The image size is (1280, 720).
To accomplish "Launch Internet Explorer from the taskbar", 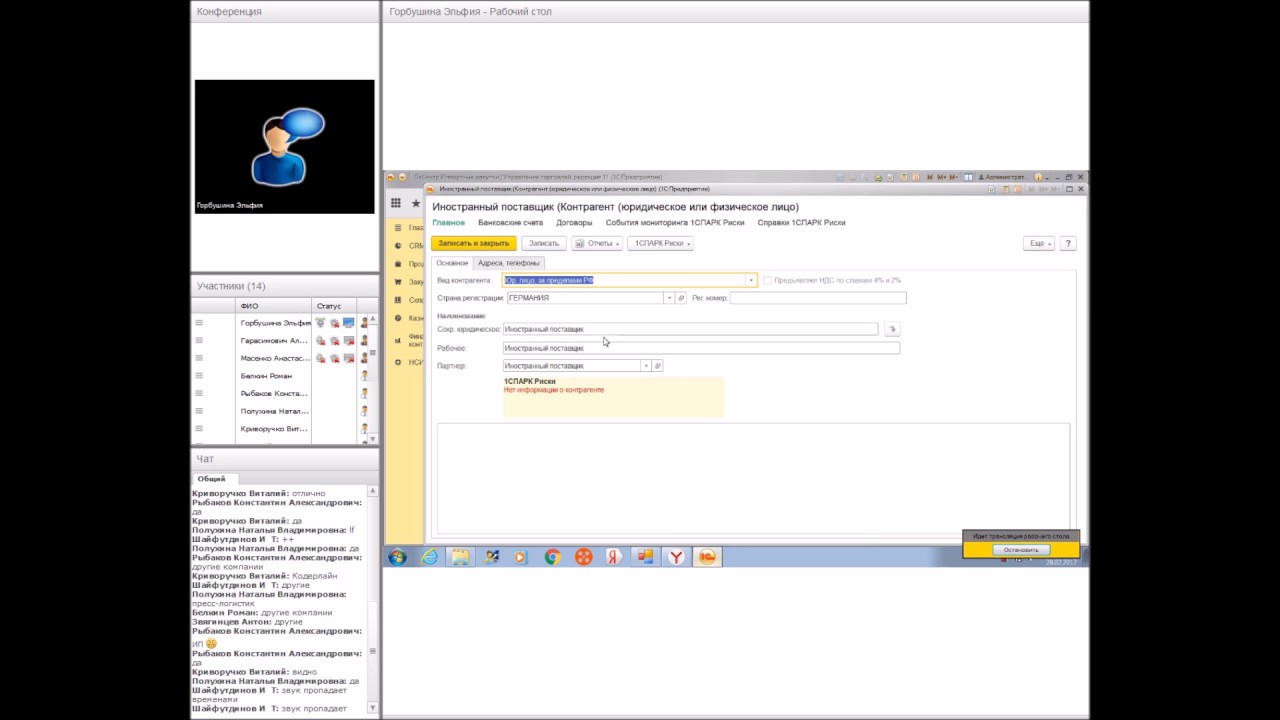I will (x=429, y=557).
